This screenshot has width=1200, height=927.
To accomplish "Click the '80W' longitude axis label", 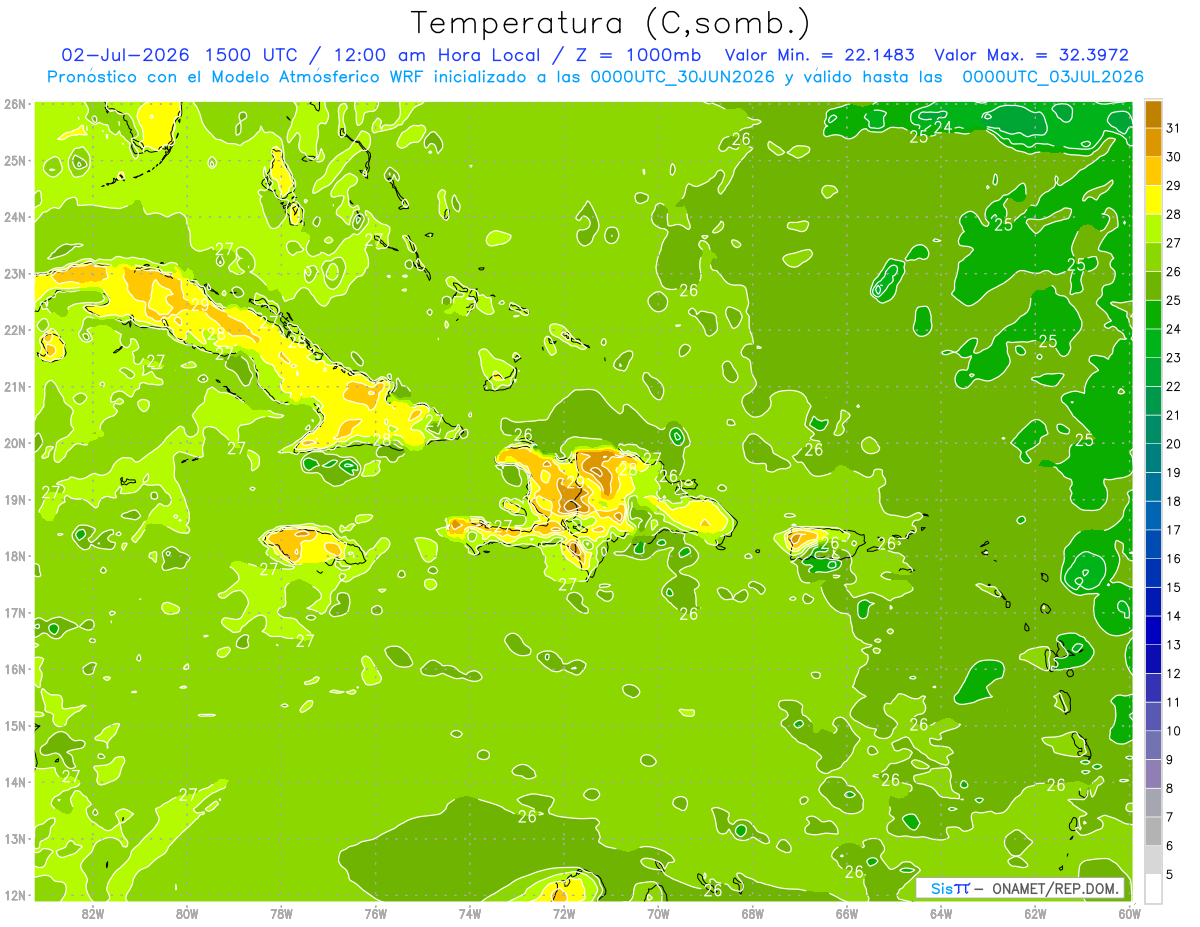I will tap(187, 913).
